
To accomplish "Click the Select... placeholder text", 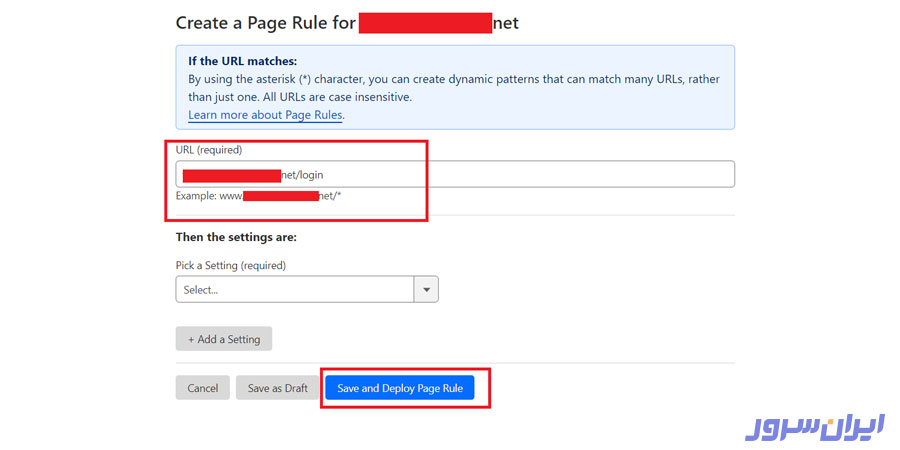I will click(201, 290).
